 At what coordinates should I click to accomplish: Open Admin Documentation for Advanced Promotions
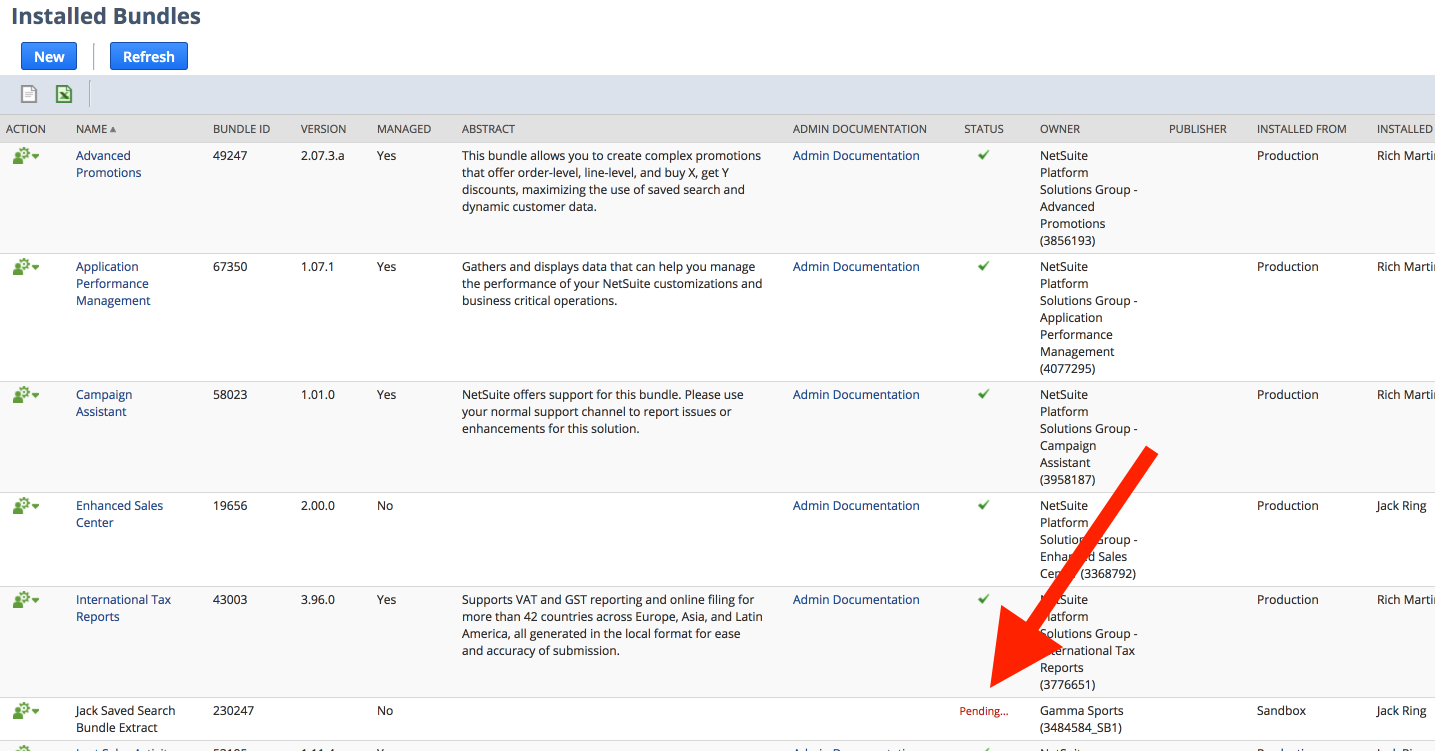[x=856, y=156]
